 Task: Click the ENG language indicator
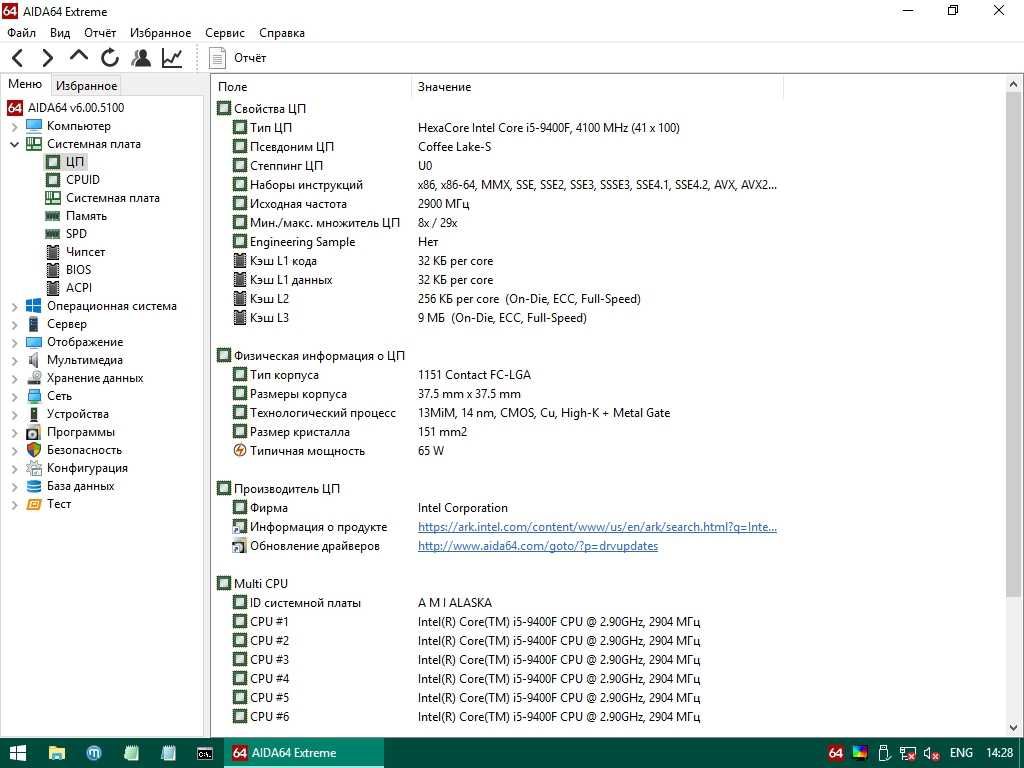(x=961, y=753)
